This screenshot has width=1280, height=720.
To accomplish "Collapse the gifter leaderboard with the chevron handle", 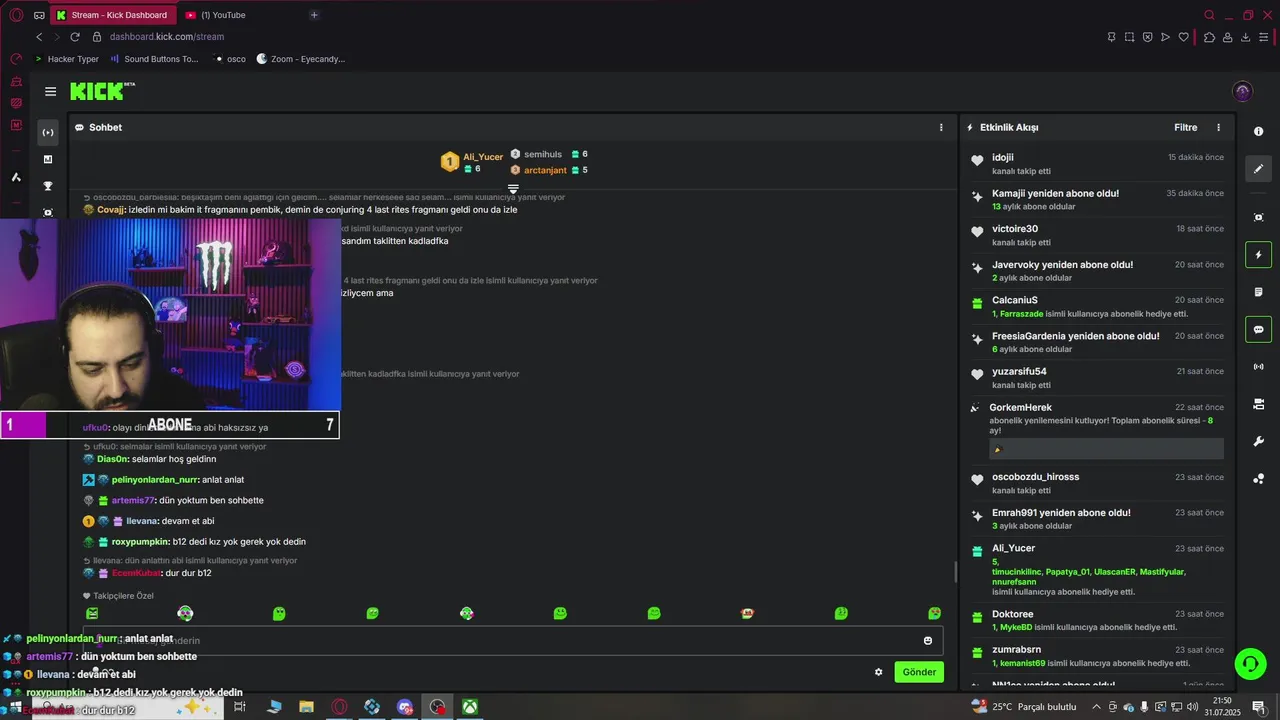I will [x=513, y=188].
